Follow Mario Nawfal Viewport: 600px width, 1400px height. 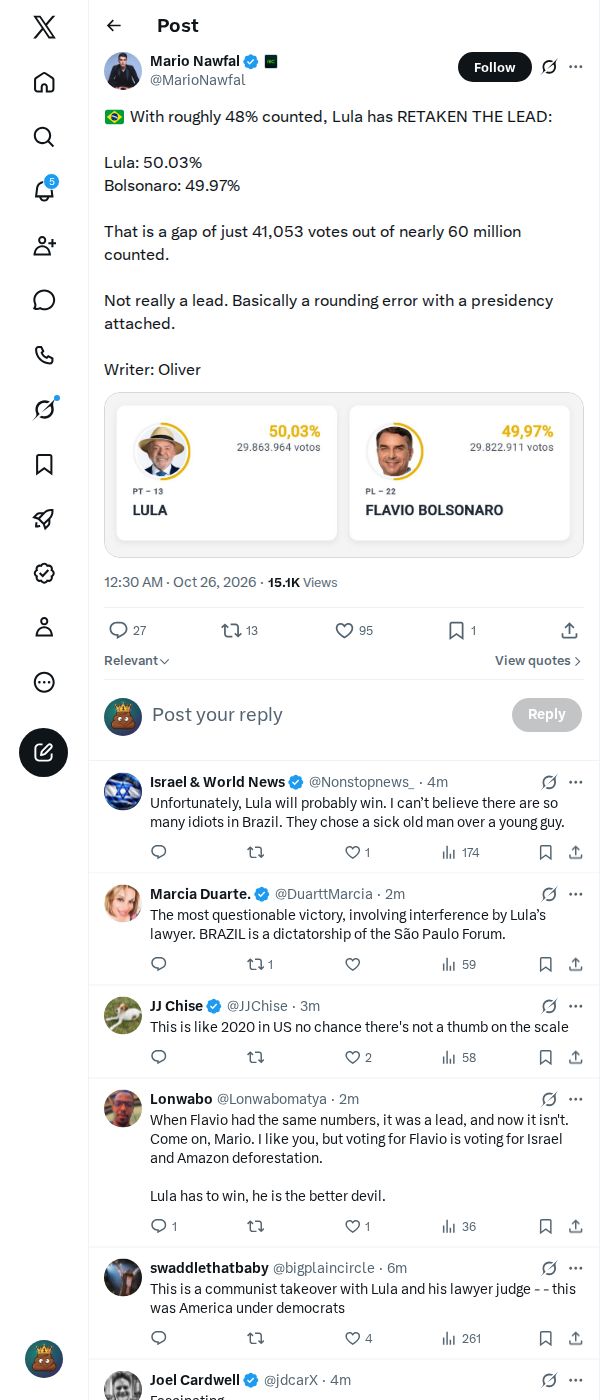pyautogui.click(x=494, y=67)
